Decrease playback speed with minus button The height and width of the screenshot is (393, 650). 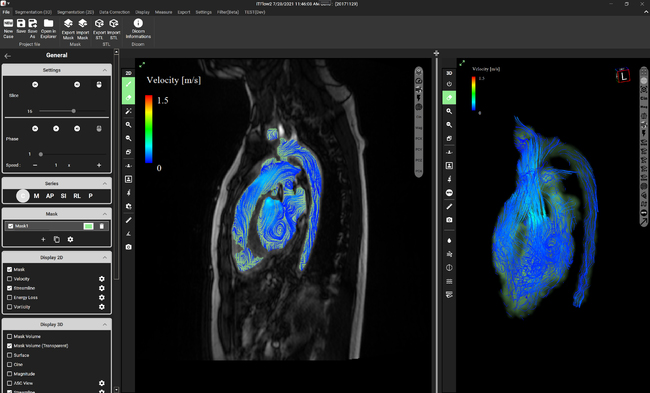[x=35, y=165]
